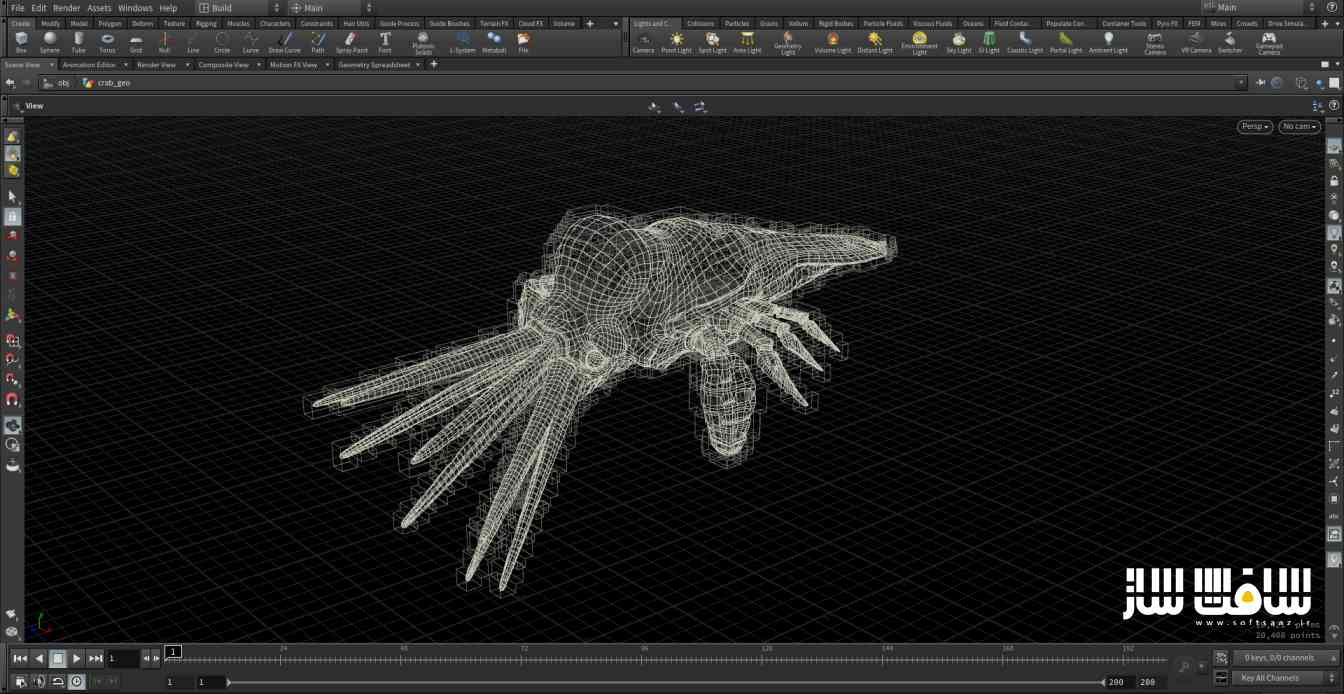The width and height of the screenshot is (1344, 694).
Task: Open the Key All Channels dropdown
Action: [x=1285, y=678]
